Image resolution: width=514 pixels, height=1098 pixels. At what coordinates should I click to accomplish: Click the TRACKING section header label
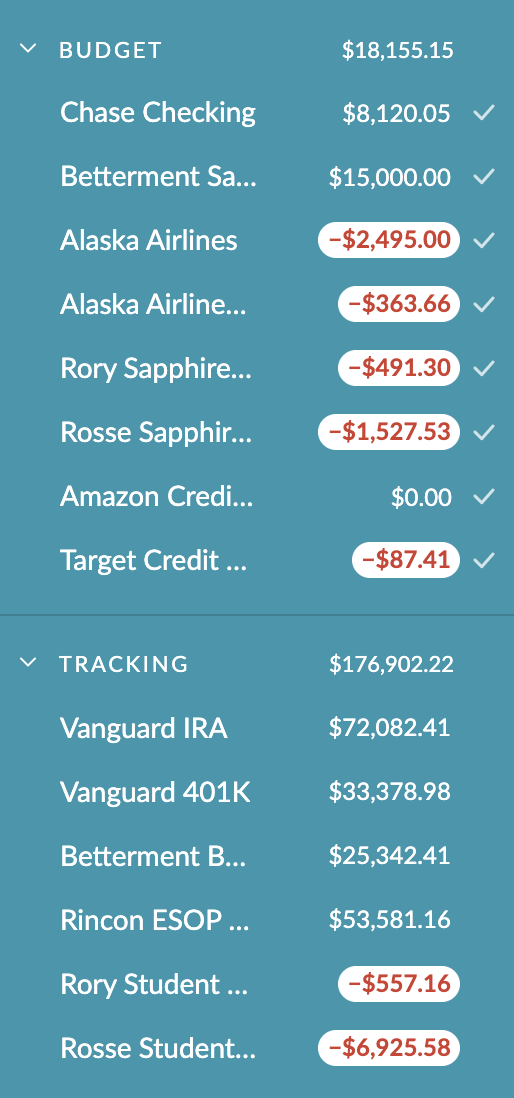click(x=124, y=664)
